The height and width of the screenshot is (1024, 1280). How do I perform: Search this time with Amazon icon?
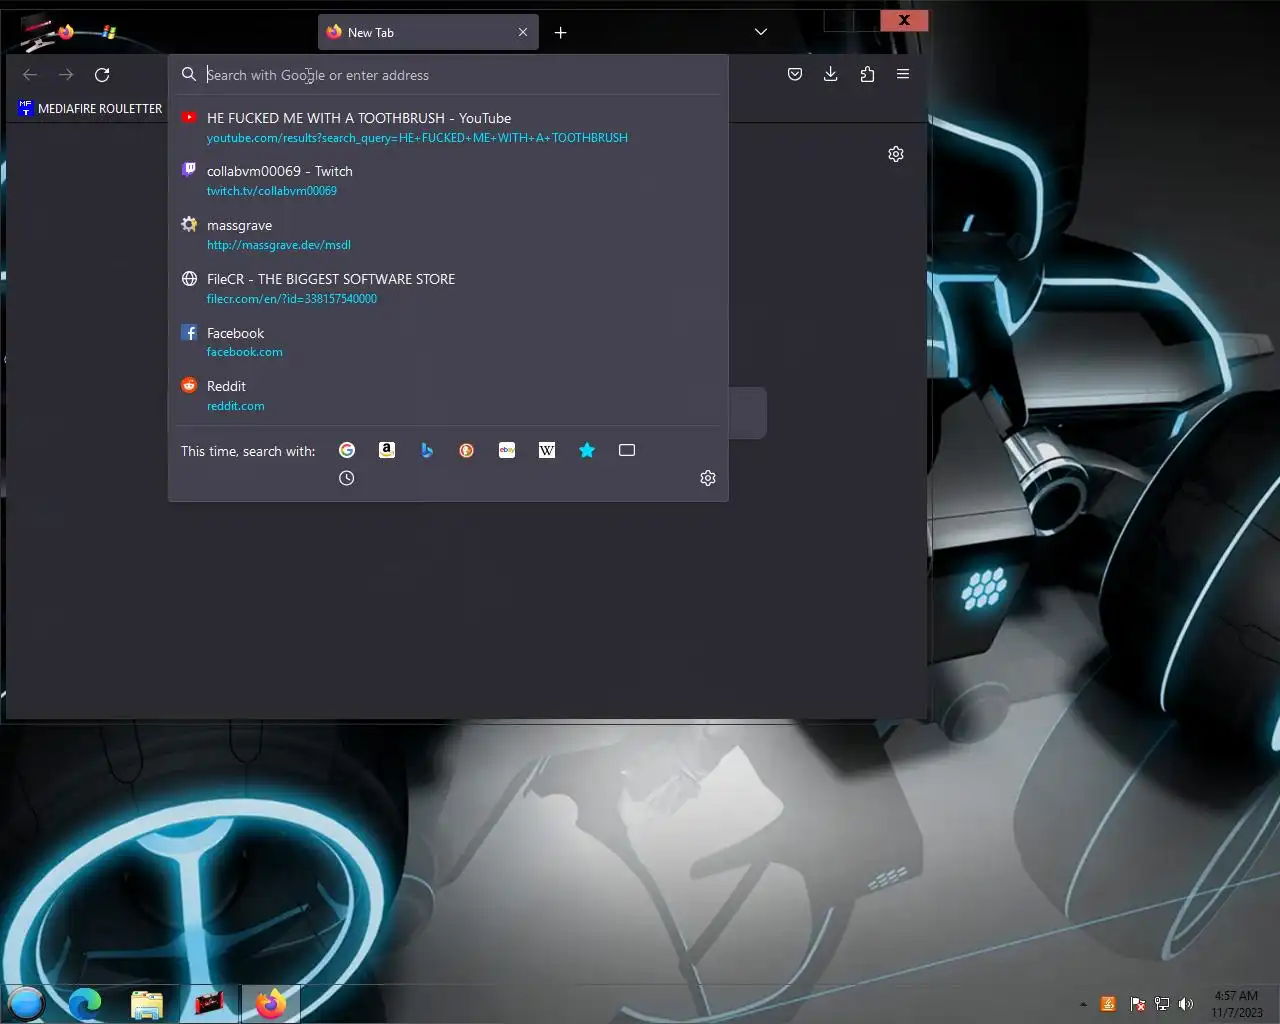[x=387, y=451]
